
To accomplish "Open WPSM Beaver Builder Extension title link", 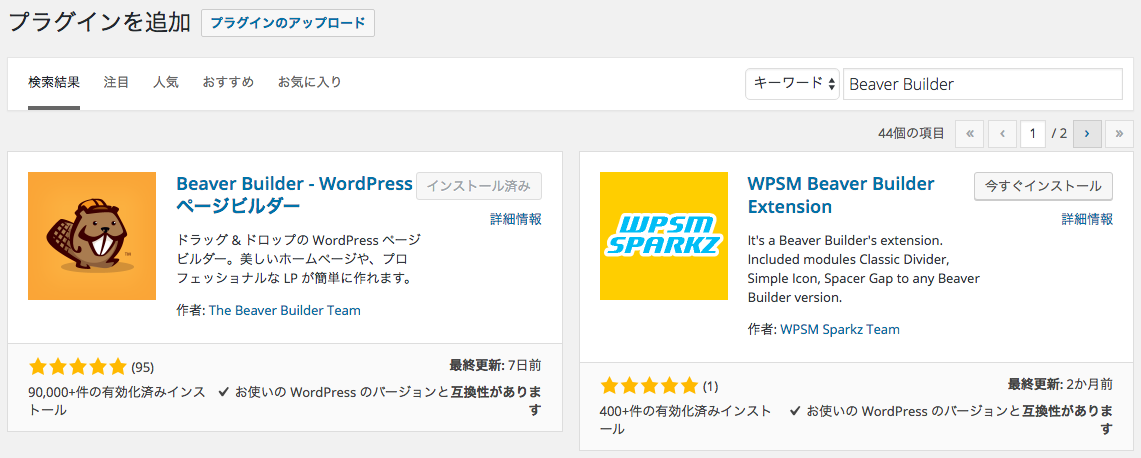I will [841, 194].
